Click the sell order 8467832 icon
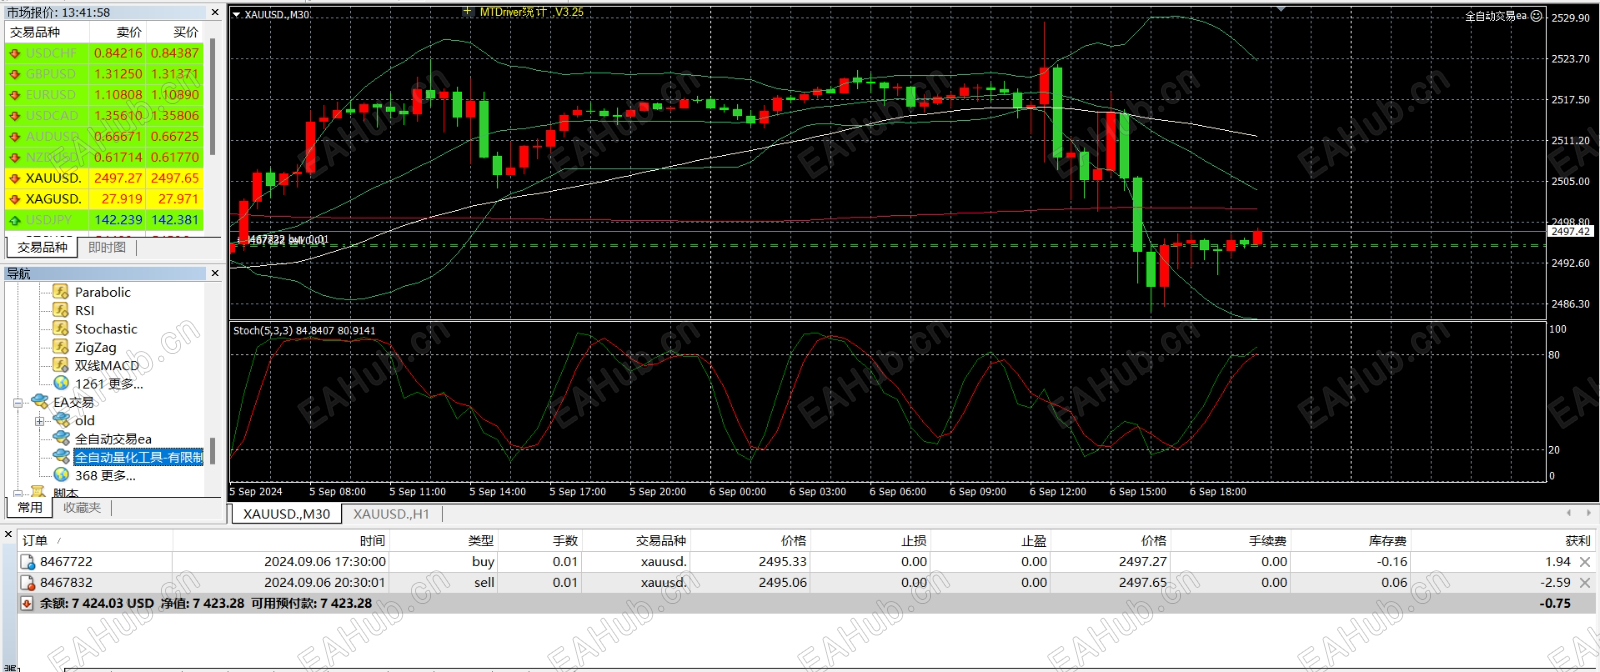 [x=28, y=583]
